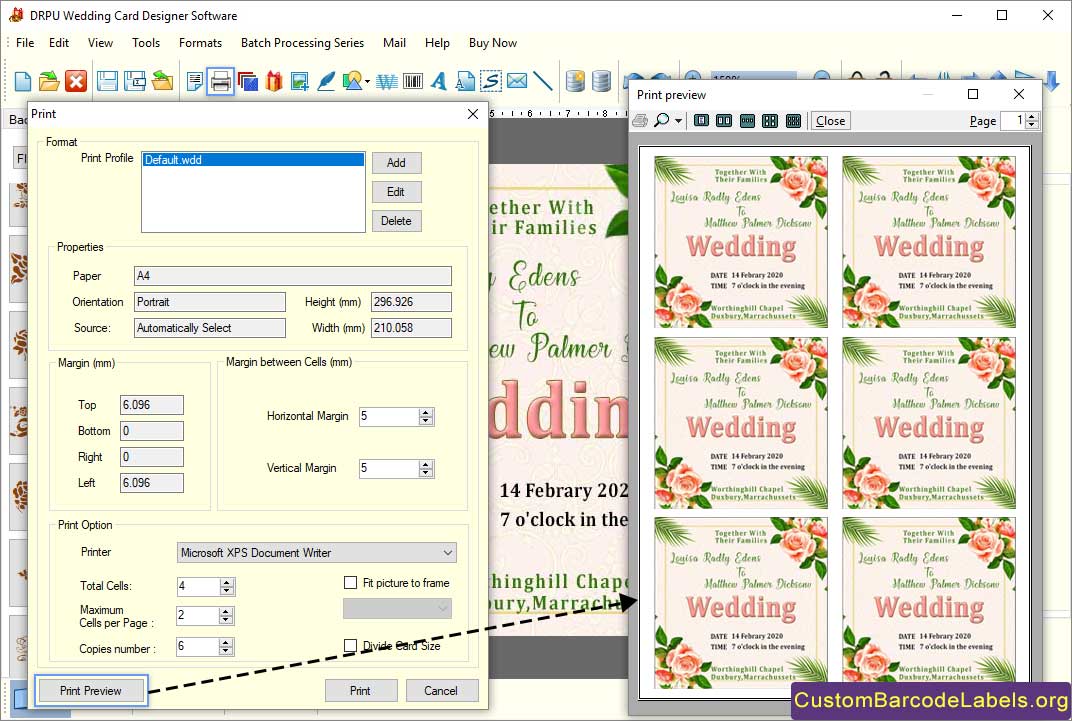Click the New document icon in the toolbar

[23, 81]
